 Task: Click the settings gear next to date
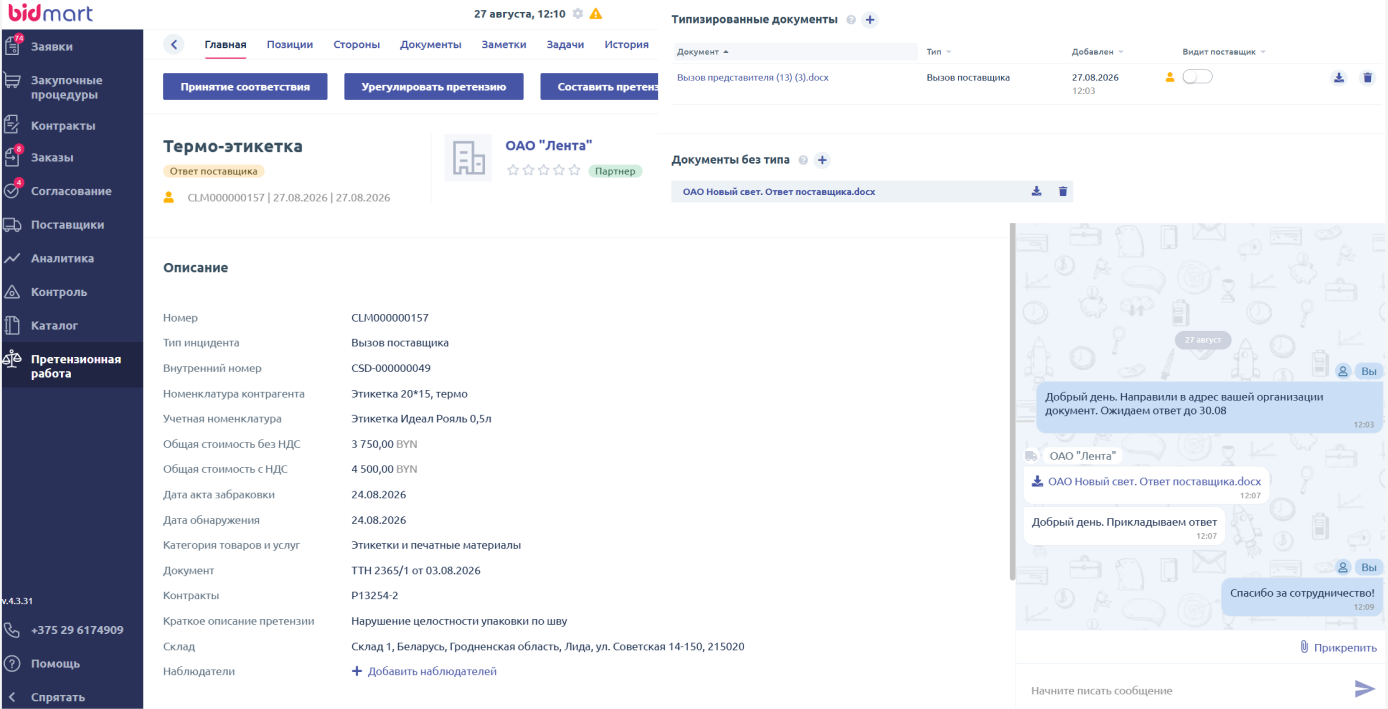click(577, 14)
